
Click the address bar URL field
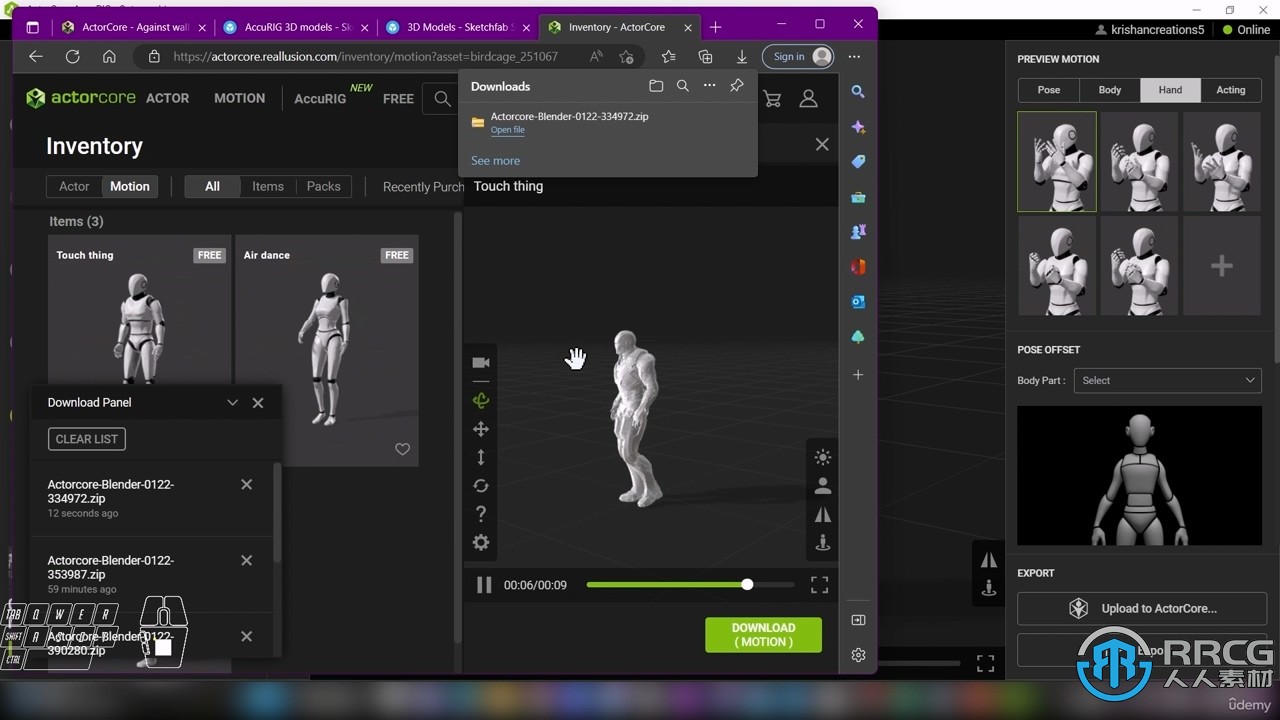365,57
